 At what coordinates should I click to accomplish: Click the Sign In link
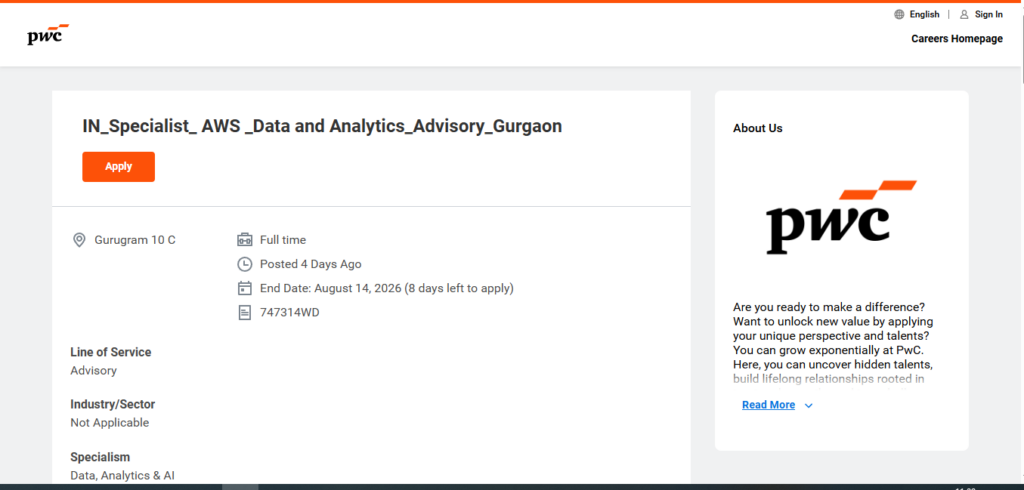(x=989, y=14)
